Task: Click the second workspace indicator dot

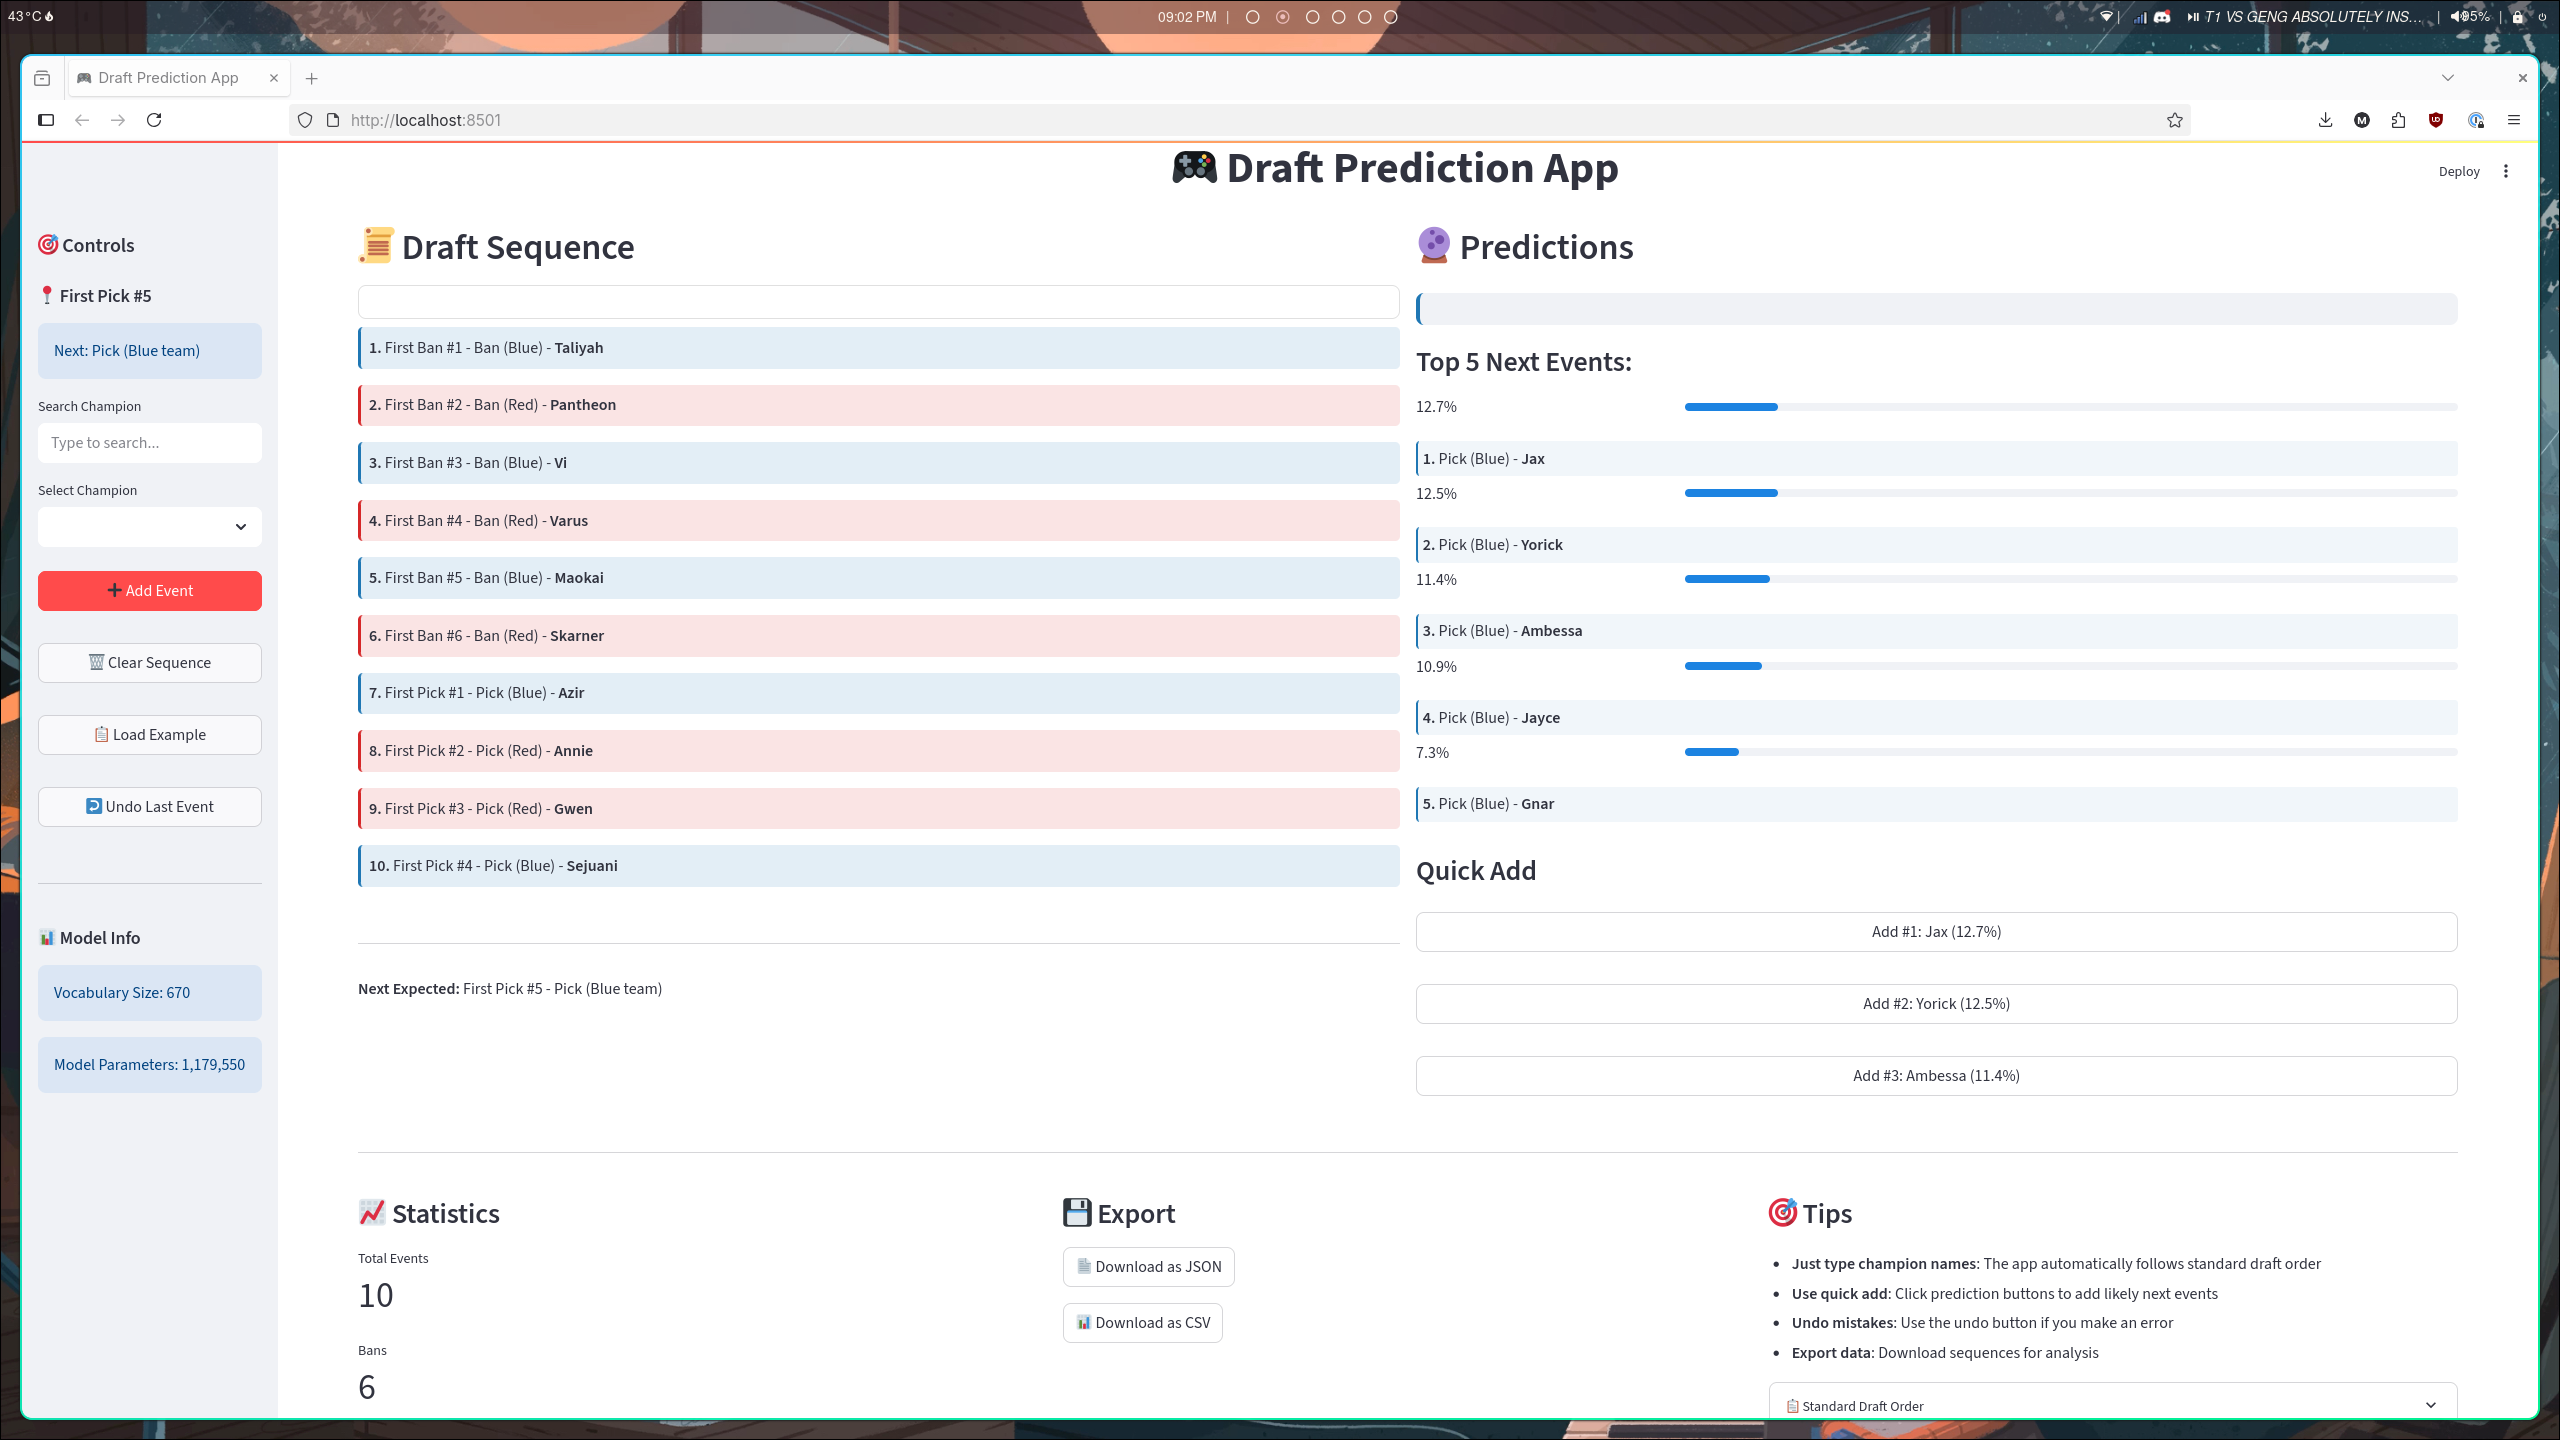Action: [x=1283, y=17]
